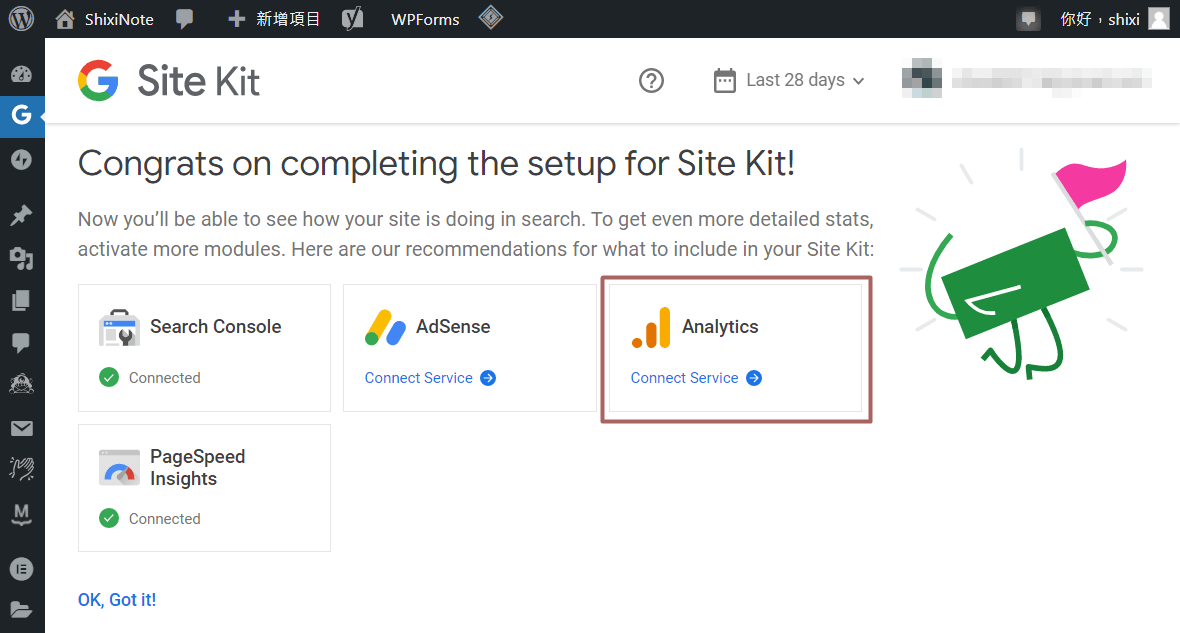1180x633 pixels.
Task: Open the comments bubble in admin bar
Action: pyautogui.click(x=184, y=19)
